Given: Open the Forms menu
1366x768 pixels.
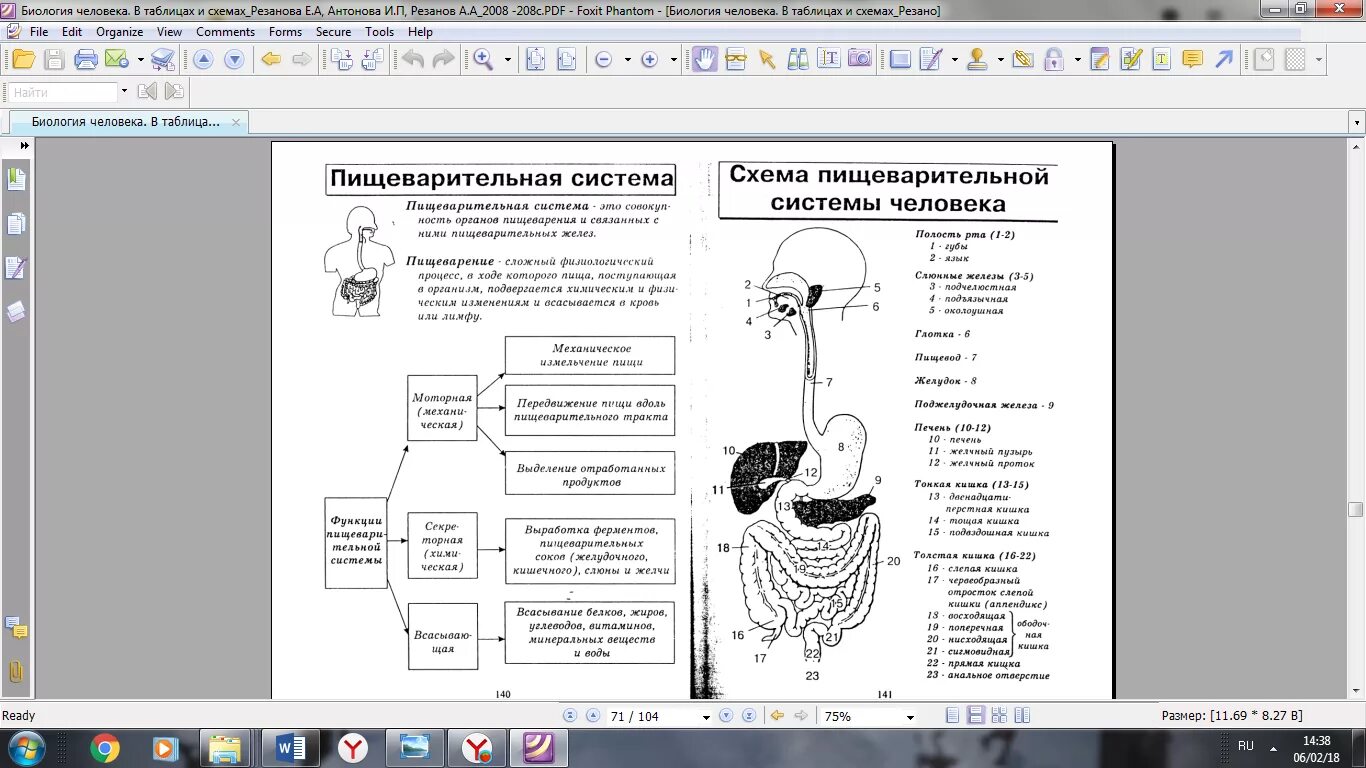Looking at the screenshot, I should pyautogui.click(x=285, y=32).
